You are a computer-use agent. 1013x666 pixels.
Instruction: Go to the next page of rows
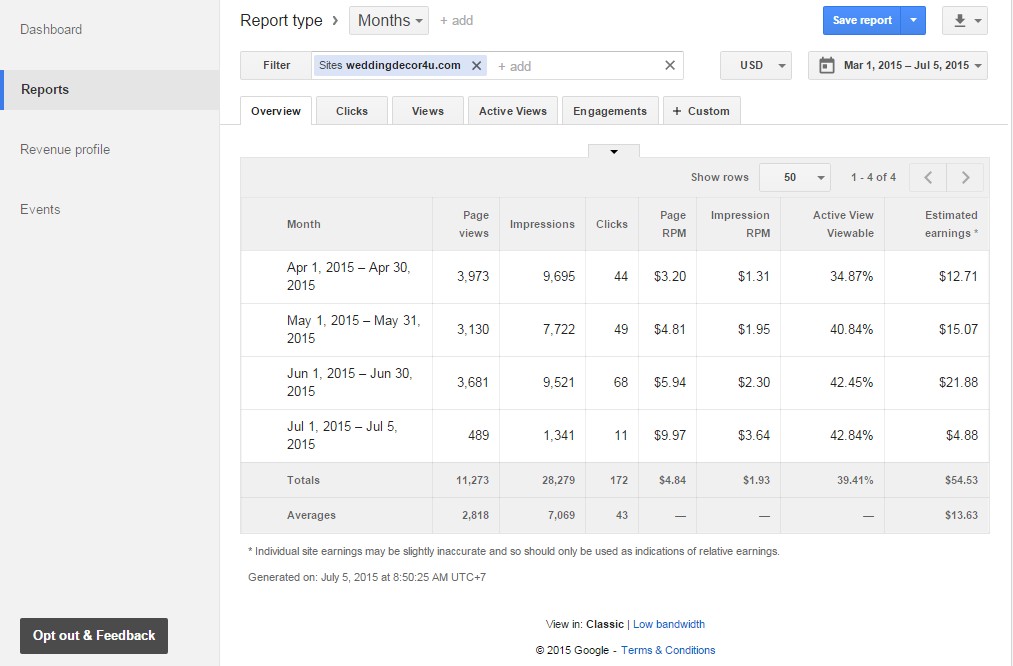pos(965,177)
